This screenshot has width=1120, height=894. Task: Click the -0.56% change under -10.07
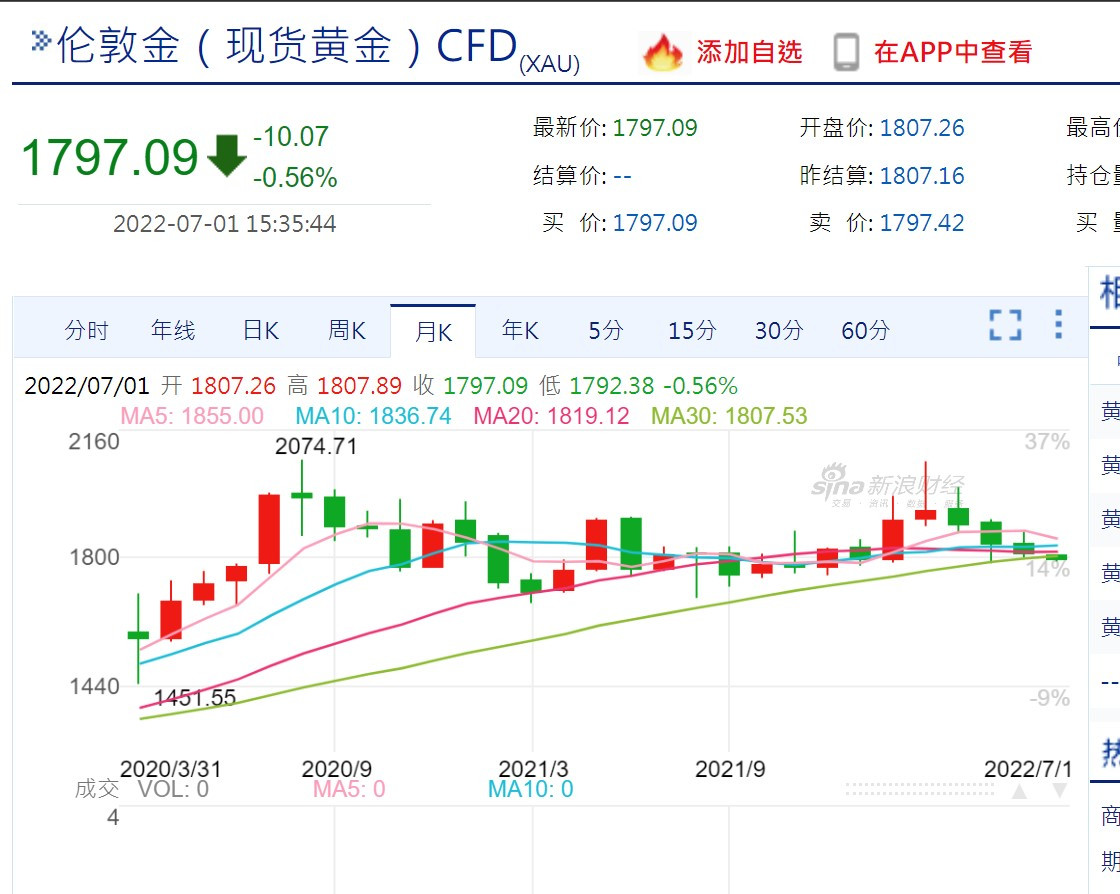[295, 178]
